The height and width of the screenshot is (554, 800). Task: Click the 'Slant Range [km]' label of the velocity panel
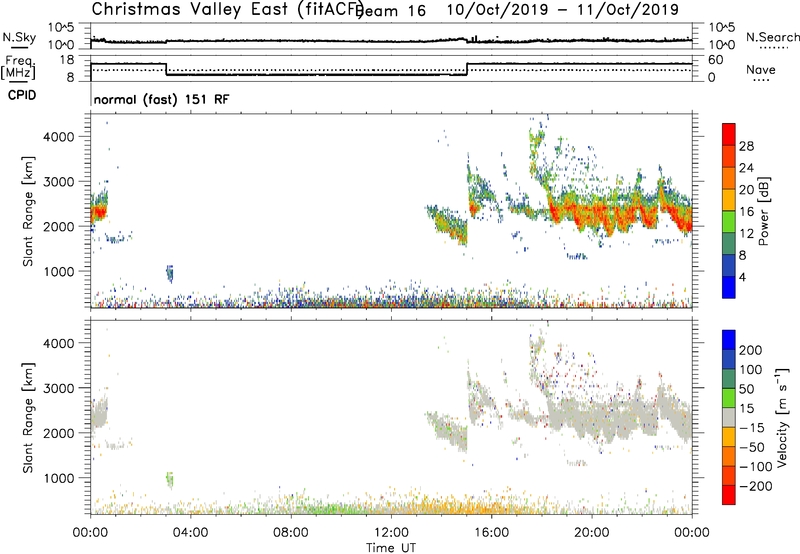[28, 418]
